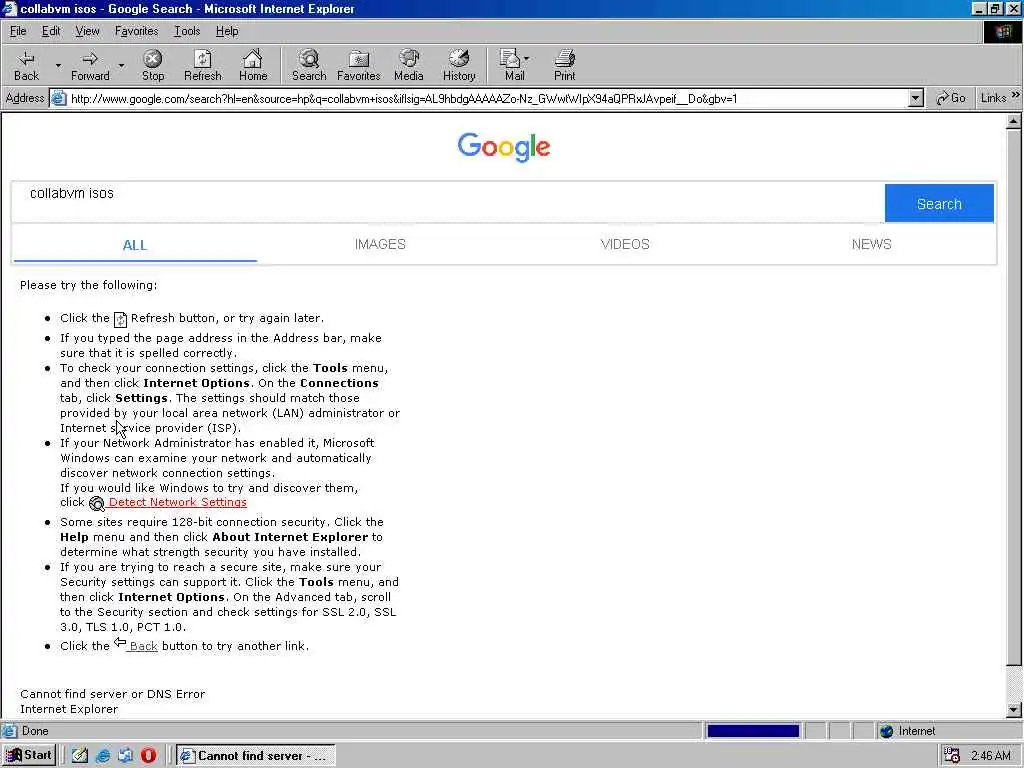Click the Cannot find server taskbar button
The image size is (1024, 768).
(256, 756)
